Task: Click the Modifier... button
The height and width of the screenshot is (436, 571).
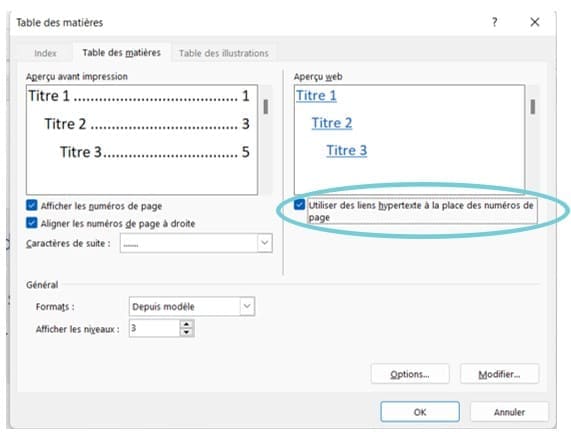Action: [x=499, y=374]
